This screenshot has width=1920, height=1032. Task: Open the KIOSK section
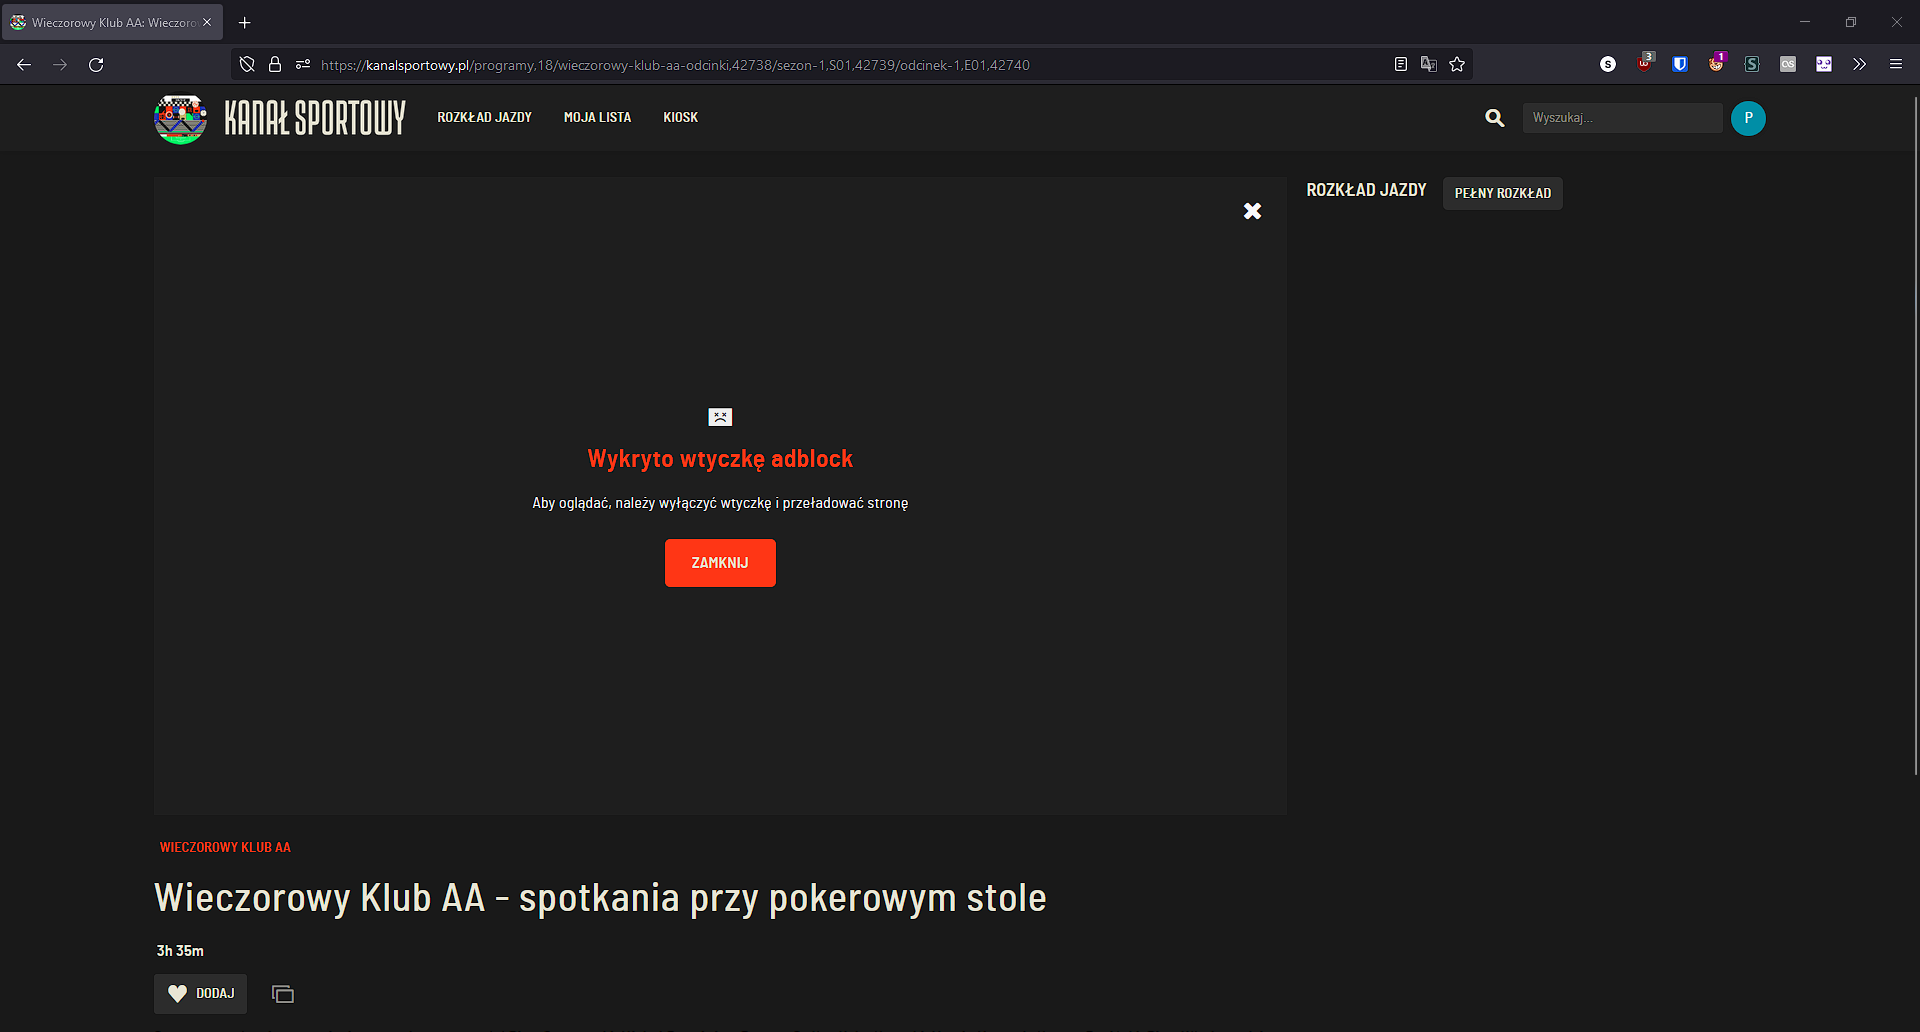(680, 117)
